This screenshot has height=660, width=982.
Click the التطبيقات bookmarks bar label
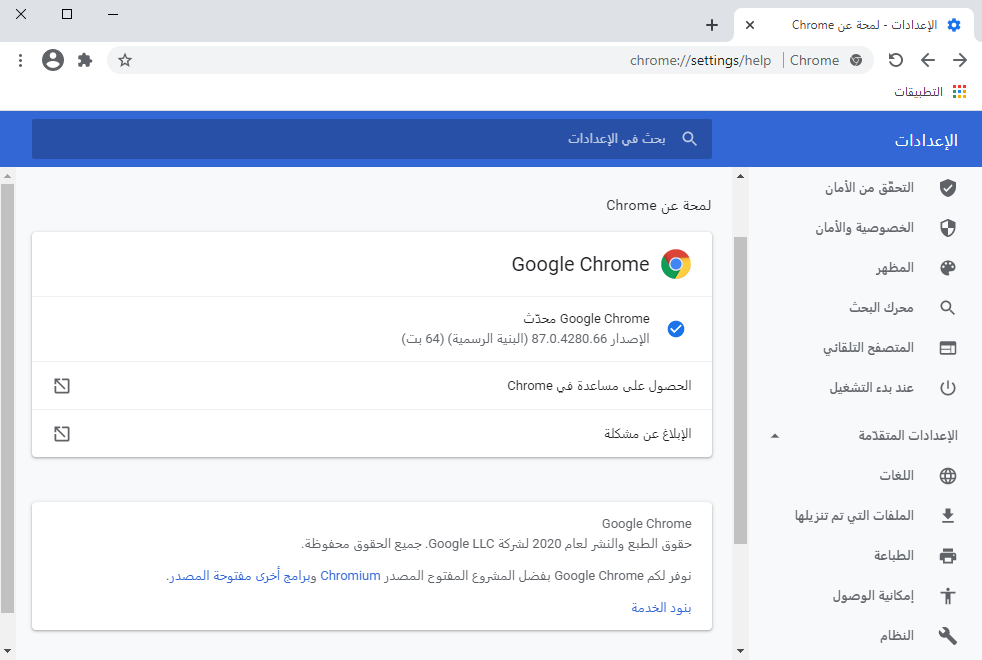tap(918, 92)
